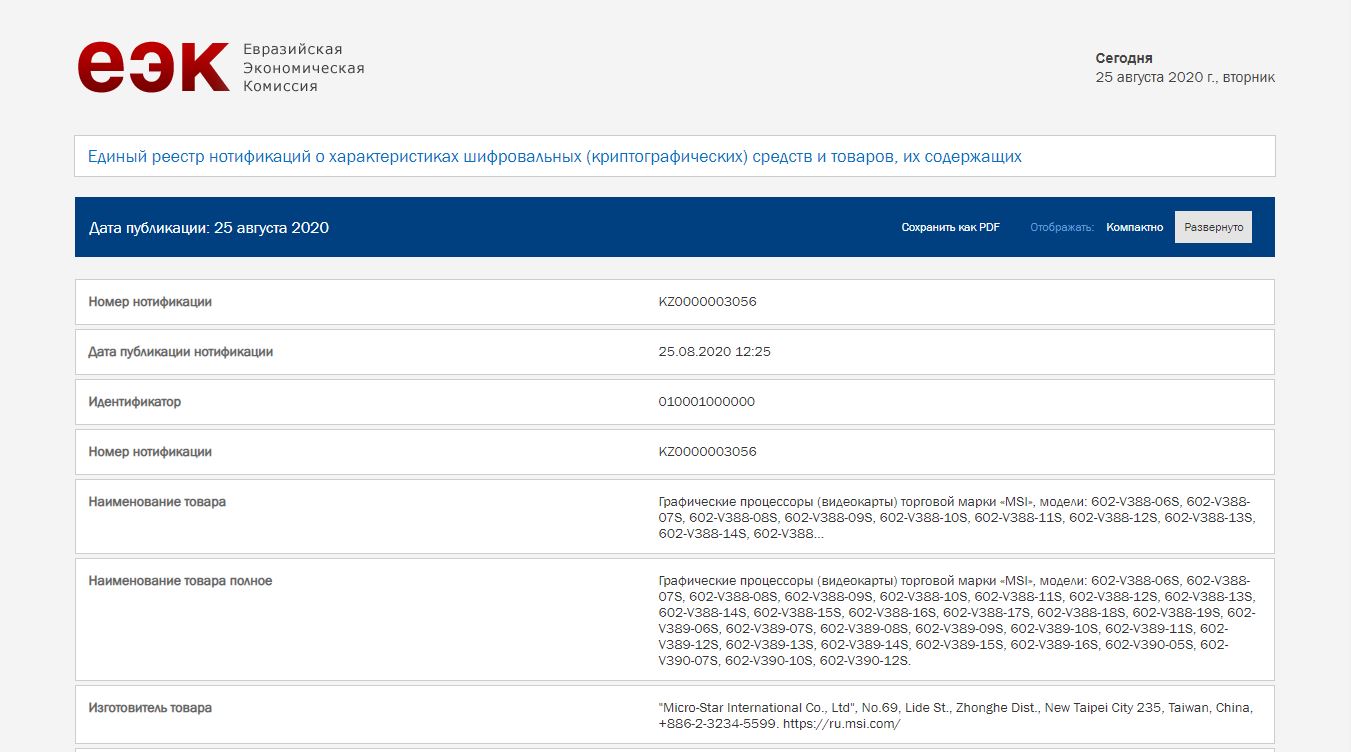Click the Дата публикации нотификации row
Viewport: 1351px width, 752px height.
coord(675,352)
